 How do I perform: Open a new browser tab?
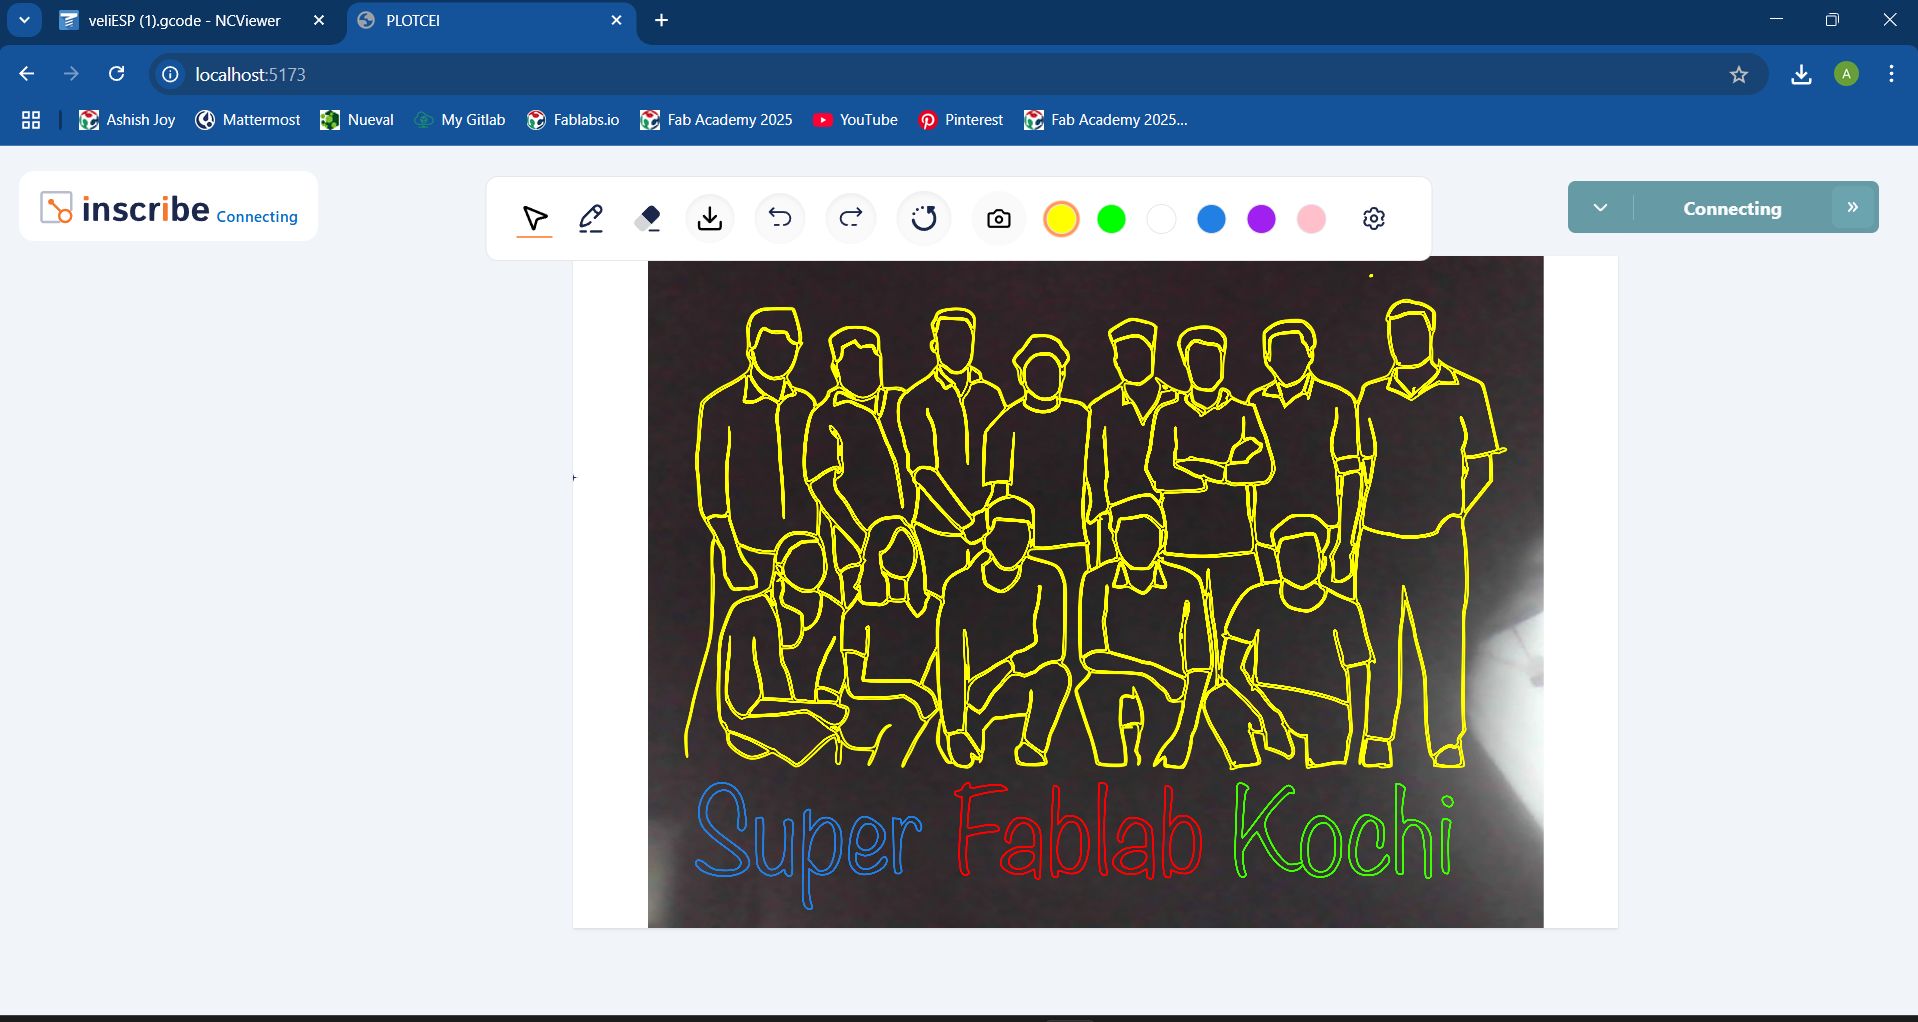coord(661,20)
